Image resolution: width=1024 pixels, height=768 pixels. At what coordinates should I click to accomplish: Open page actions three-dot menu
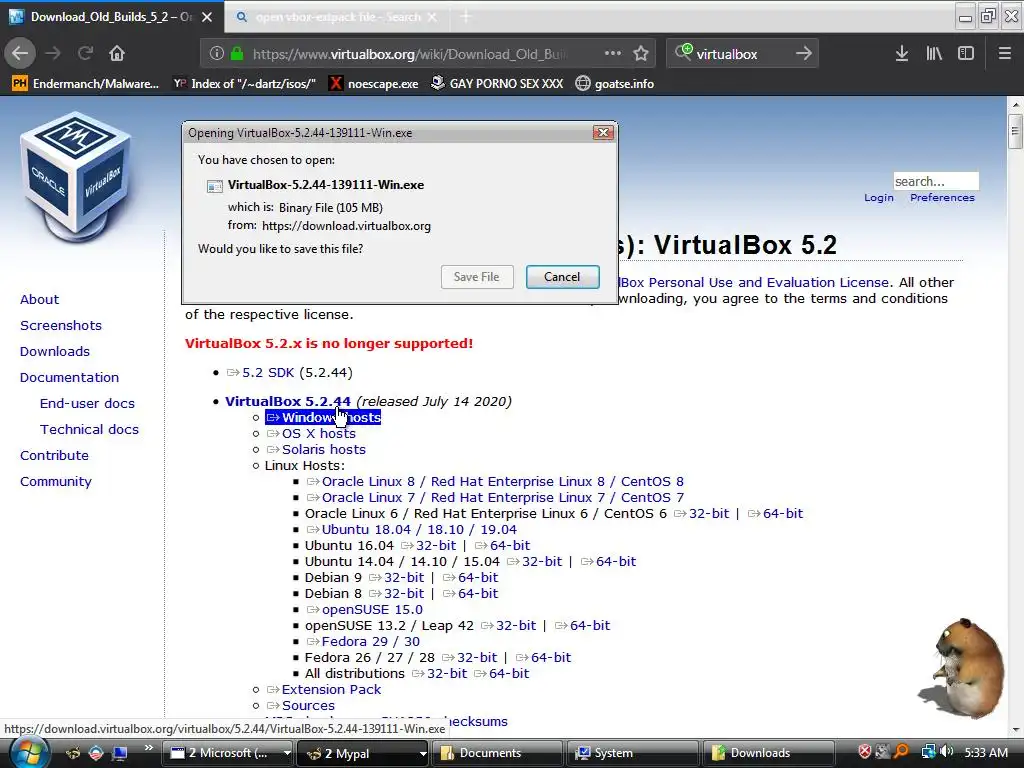(x=613, y=54)
